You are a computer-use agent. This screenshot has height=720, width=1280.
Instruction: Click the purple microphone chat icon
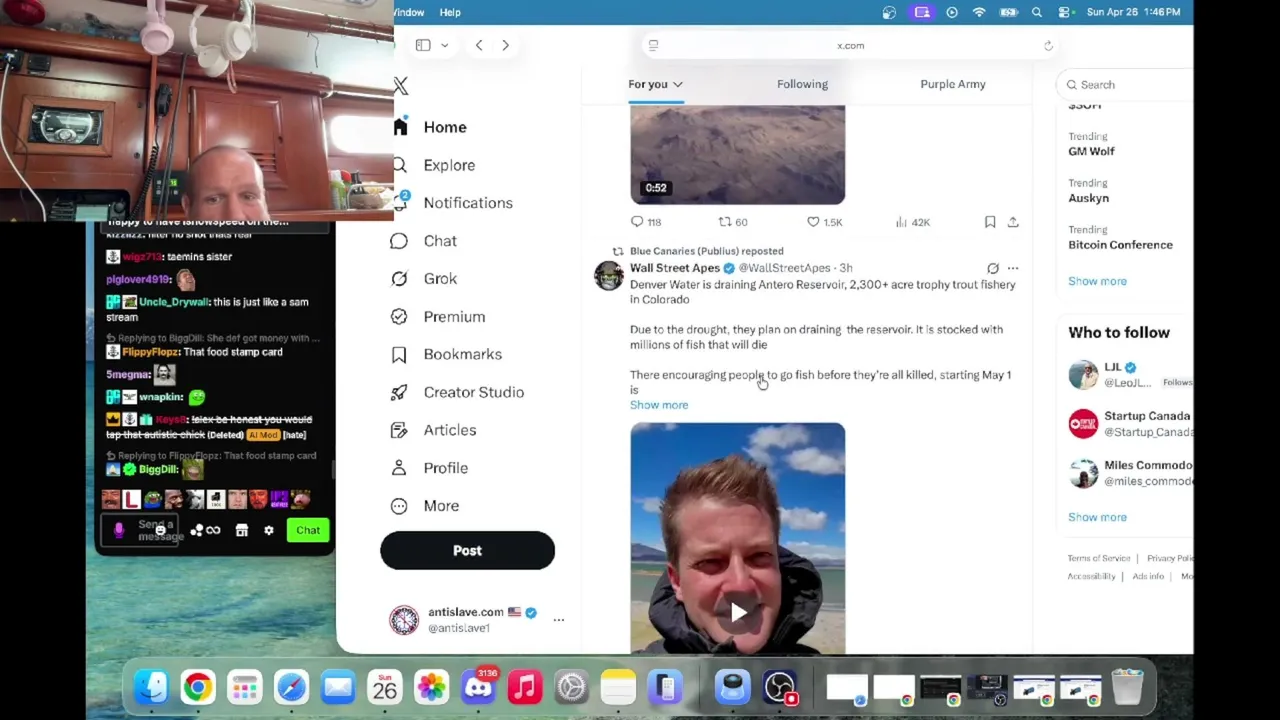coord(118,530)
